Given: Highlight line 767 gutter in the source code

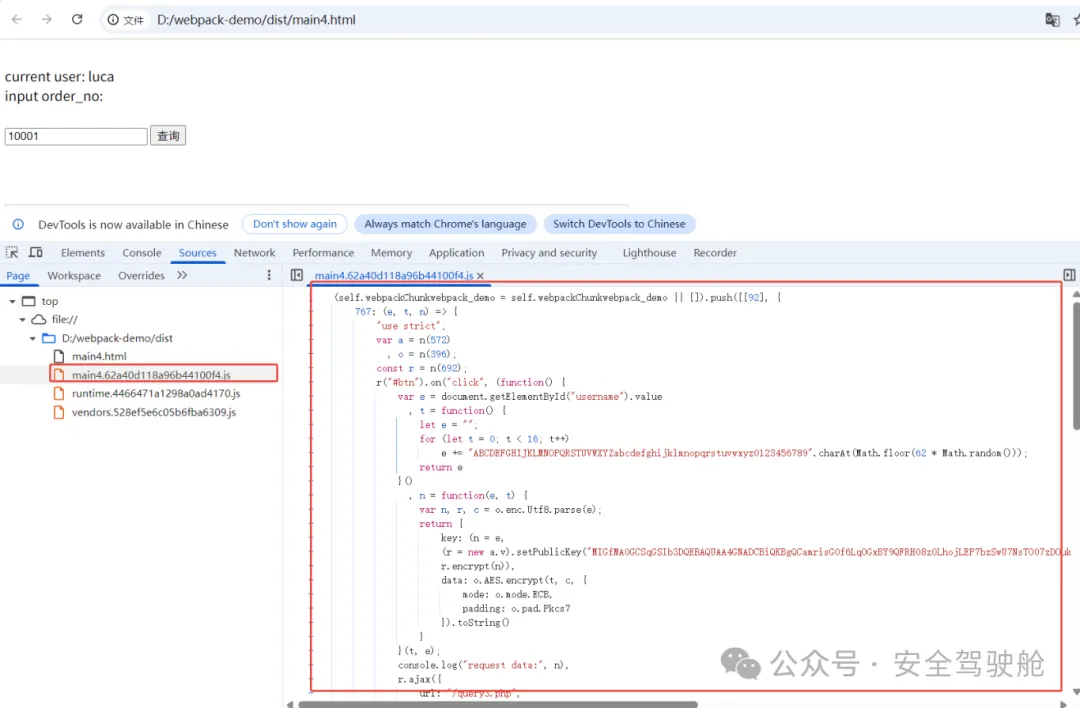Looking at the screenshot, I should tap(364, 310).
